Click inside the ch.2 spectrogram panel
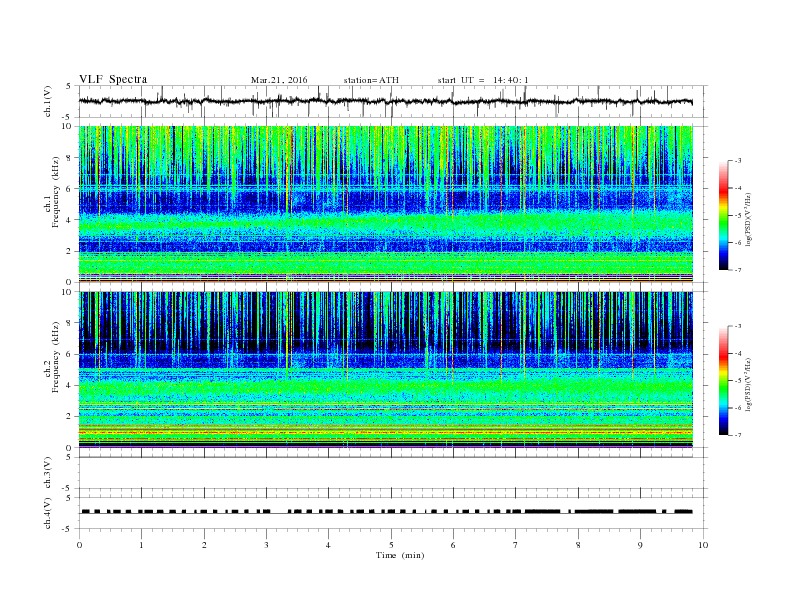792x612 pixels. 385,369
